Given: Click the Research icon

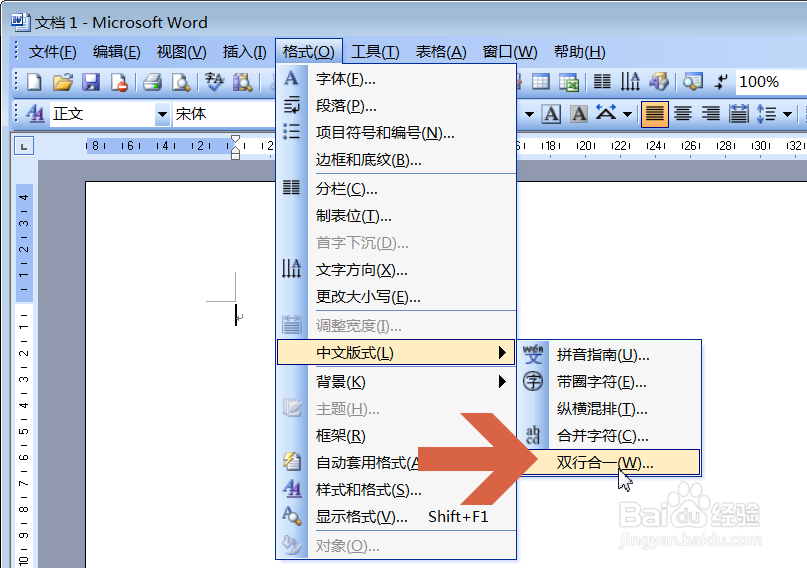Looking at the screenshot, I should [242, 82].
